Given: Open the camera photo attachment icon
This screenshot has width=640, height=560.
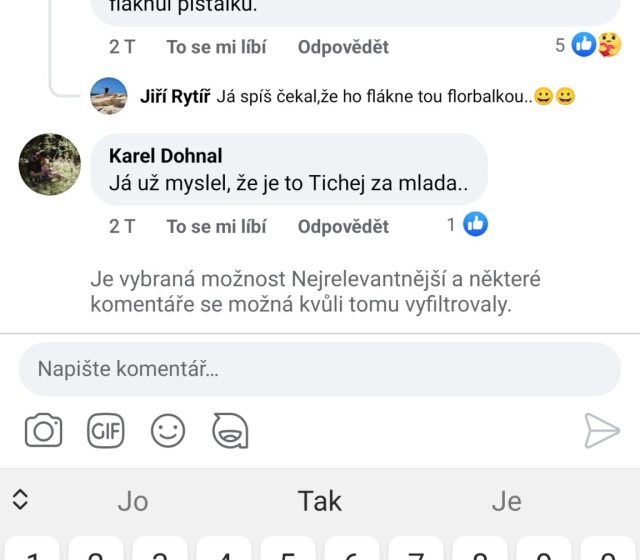Looking at the screenshot, I should tap(43, 431).
